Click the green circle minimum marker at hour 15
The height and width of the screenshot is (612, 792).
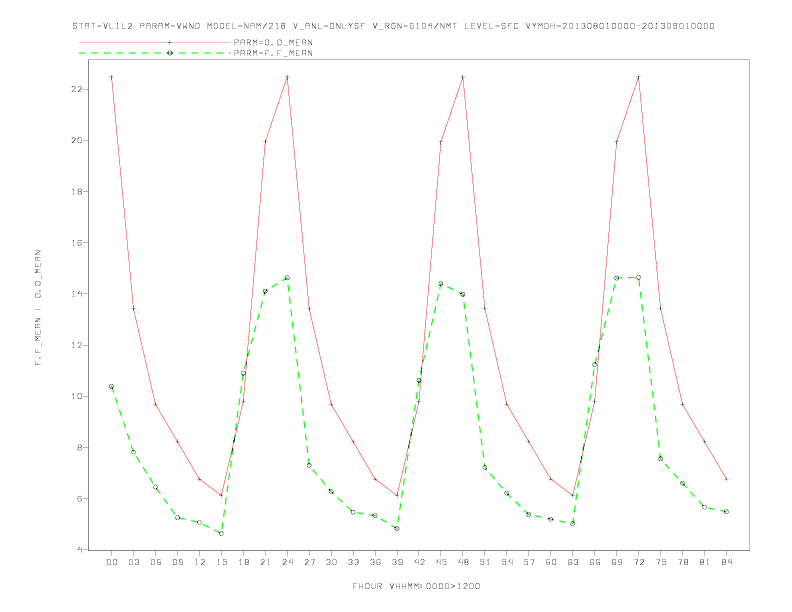221,533
